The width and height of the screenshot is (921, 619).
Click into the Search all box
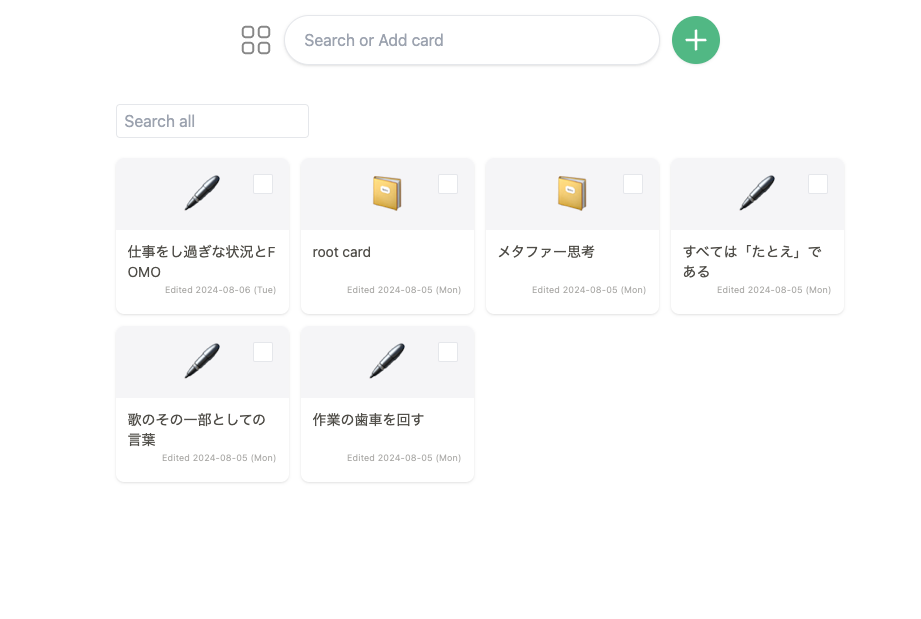[212, 121]
